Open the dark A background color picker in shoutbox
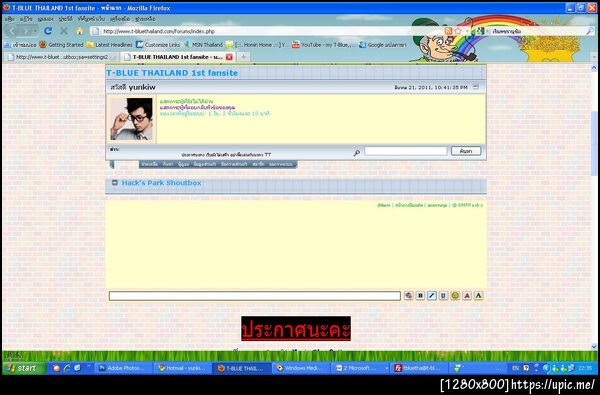Viewport: 600px width, 395px height. [x=478, y=295]
